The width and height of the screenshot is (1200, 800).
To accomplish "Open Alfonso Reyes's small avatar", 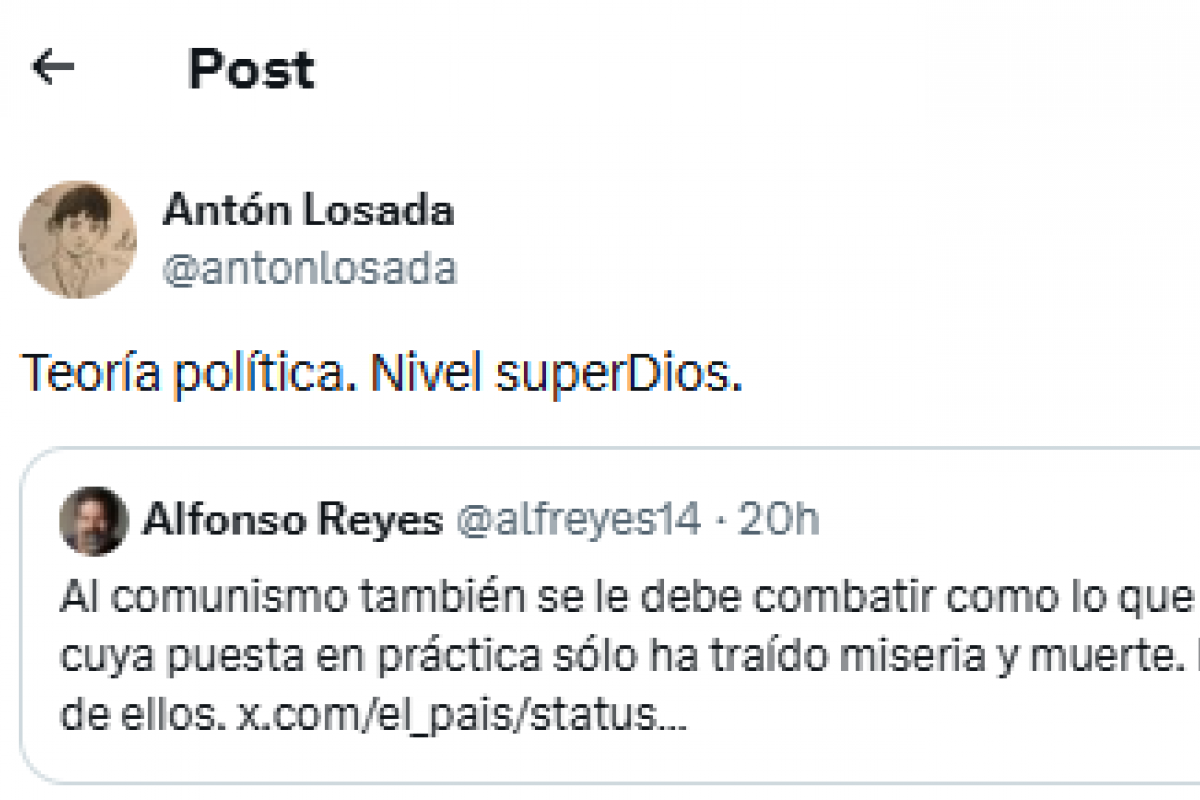I will (93, 521).
